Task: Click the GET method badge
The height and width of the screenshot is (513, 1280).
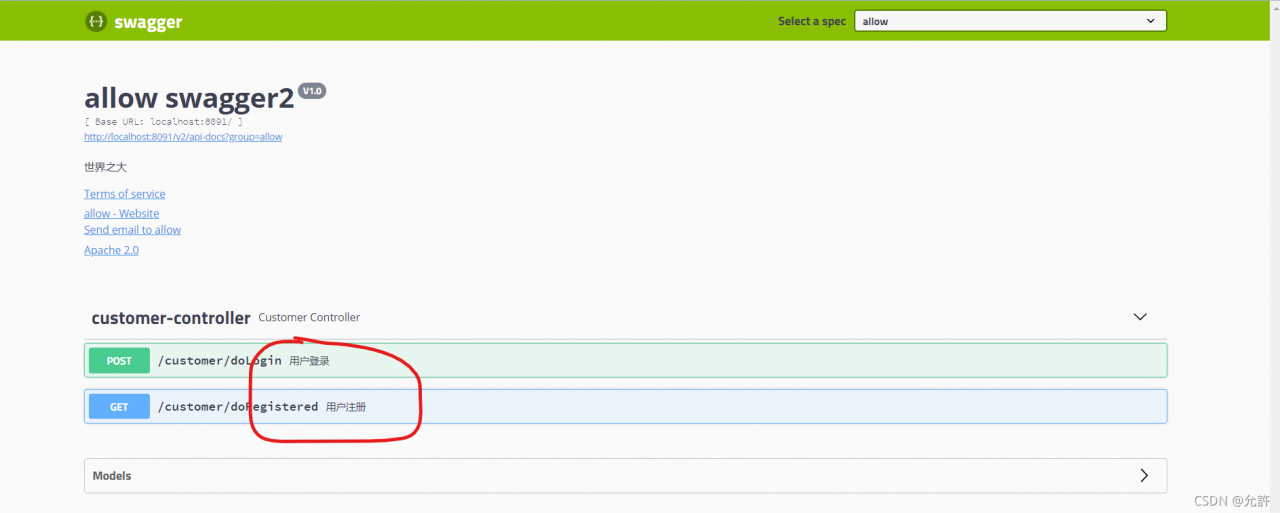Action: tap(119, 407)
